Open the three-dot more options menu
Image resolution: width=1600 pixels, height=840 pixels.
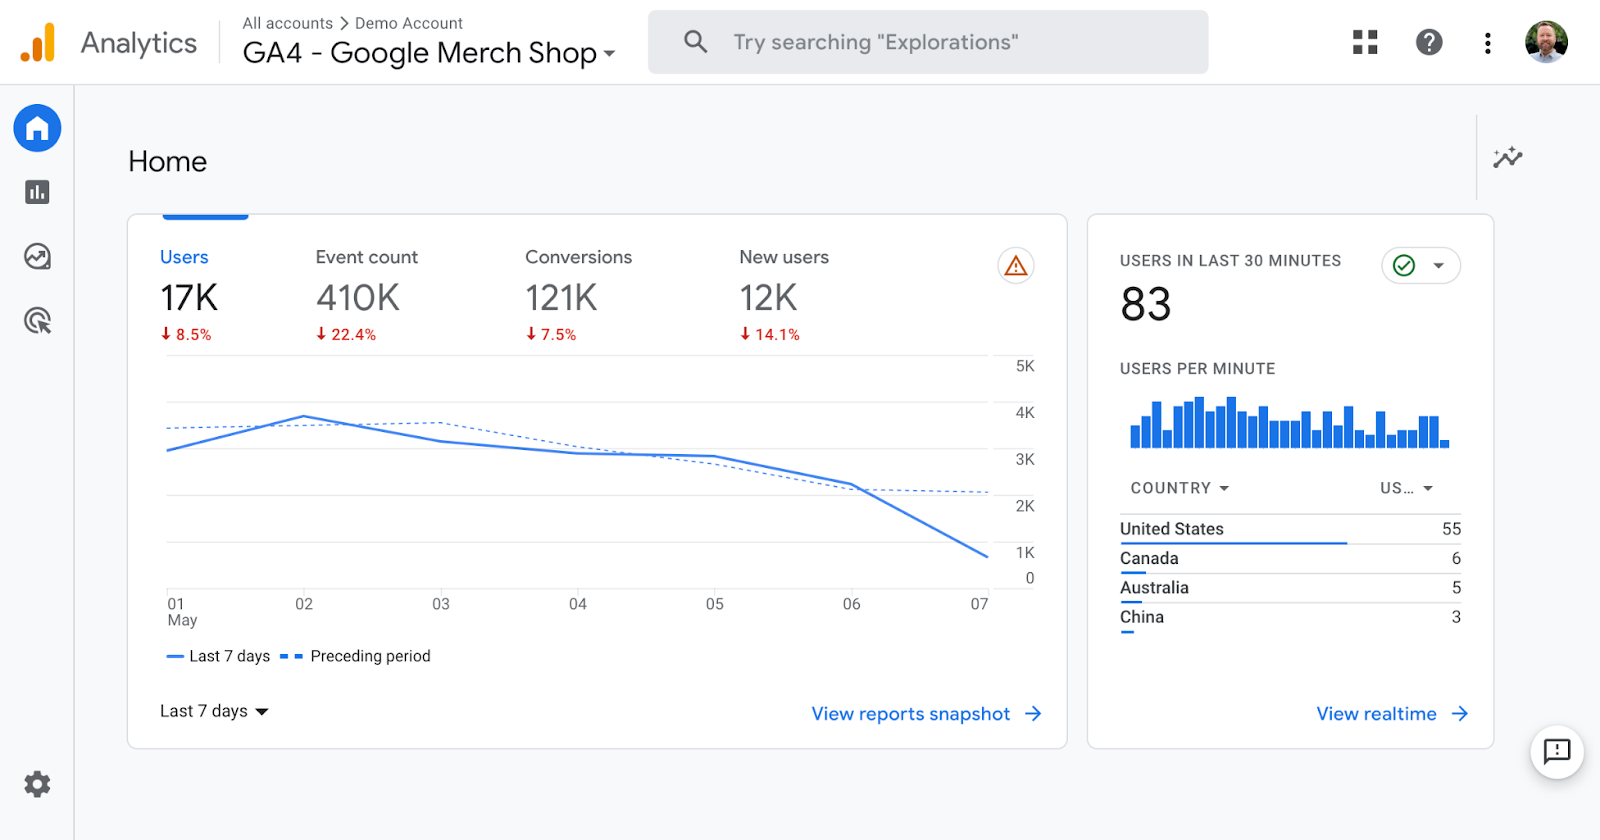[1488, 42]
